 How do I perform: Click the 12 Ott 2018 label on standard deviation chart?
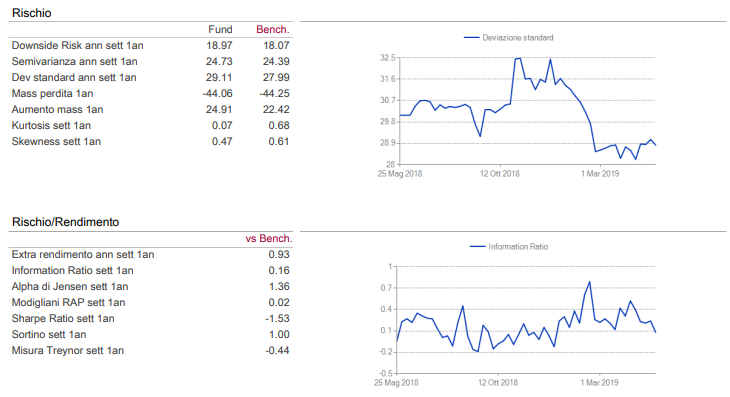tap(500, 174)
